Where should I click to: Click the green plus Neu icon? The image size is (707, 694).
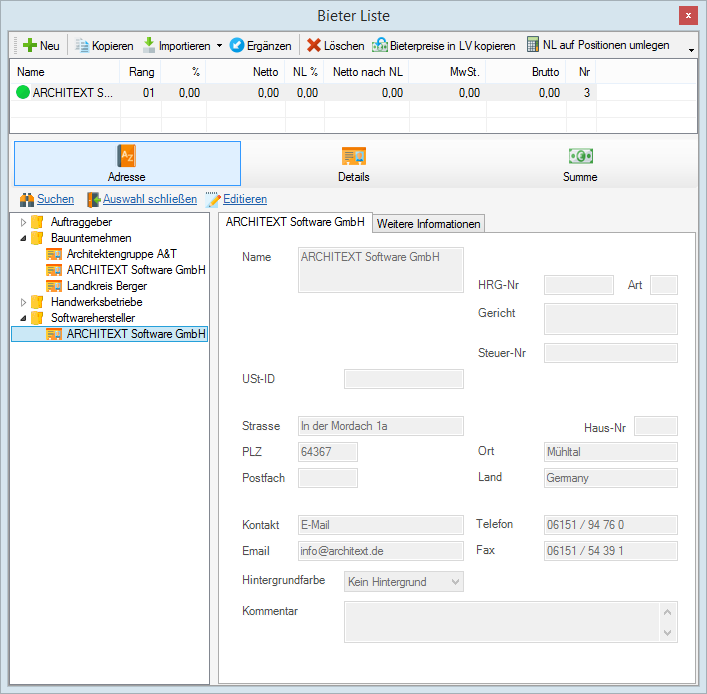point(30,46)
